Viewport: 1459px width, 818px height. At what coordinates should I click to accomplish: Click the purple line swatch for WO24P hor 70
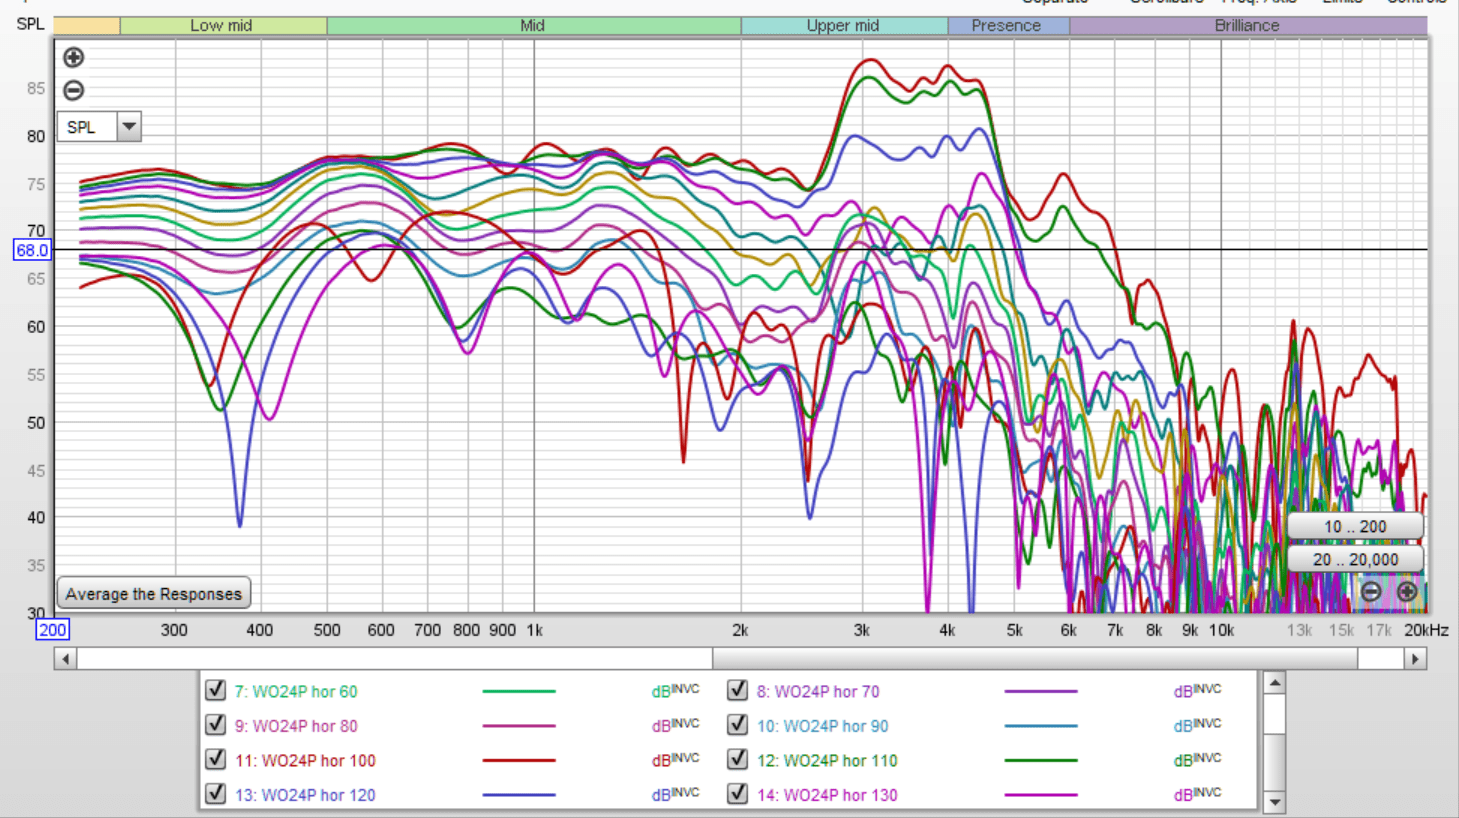pos(1041,691)
